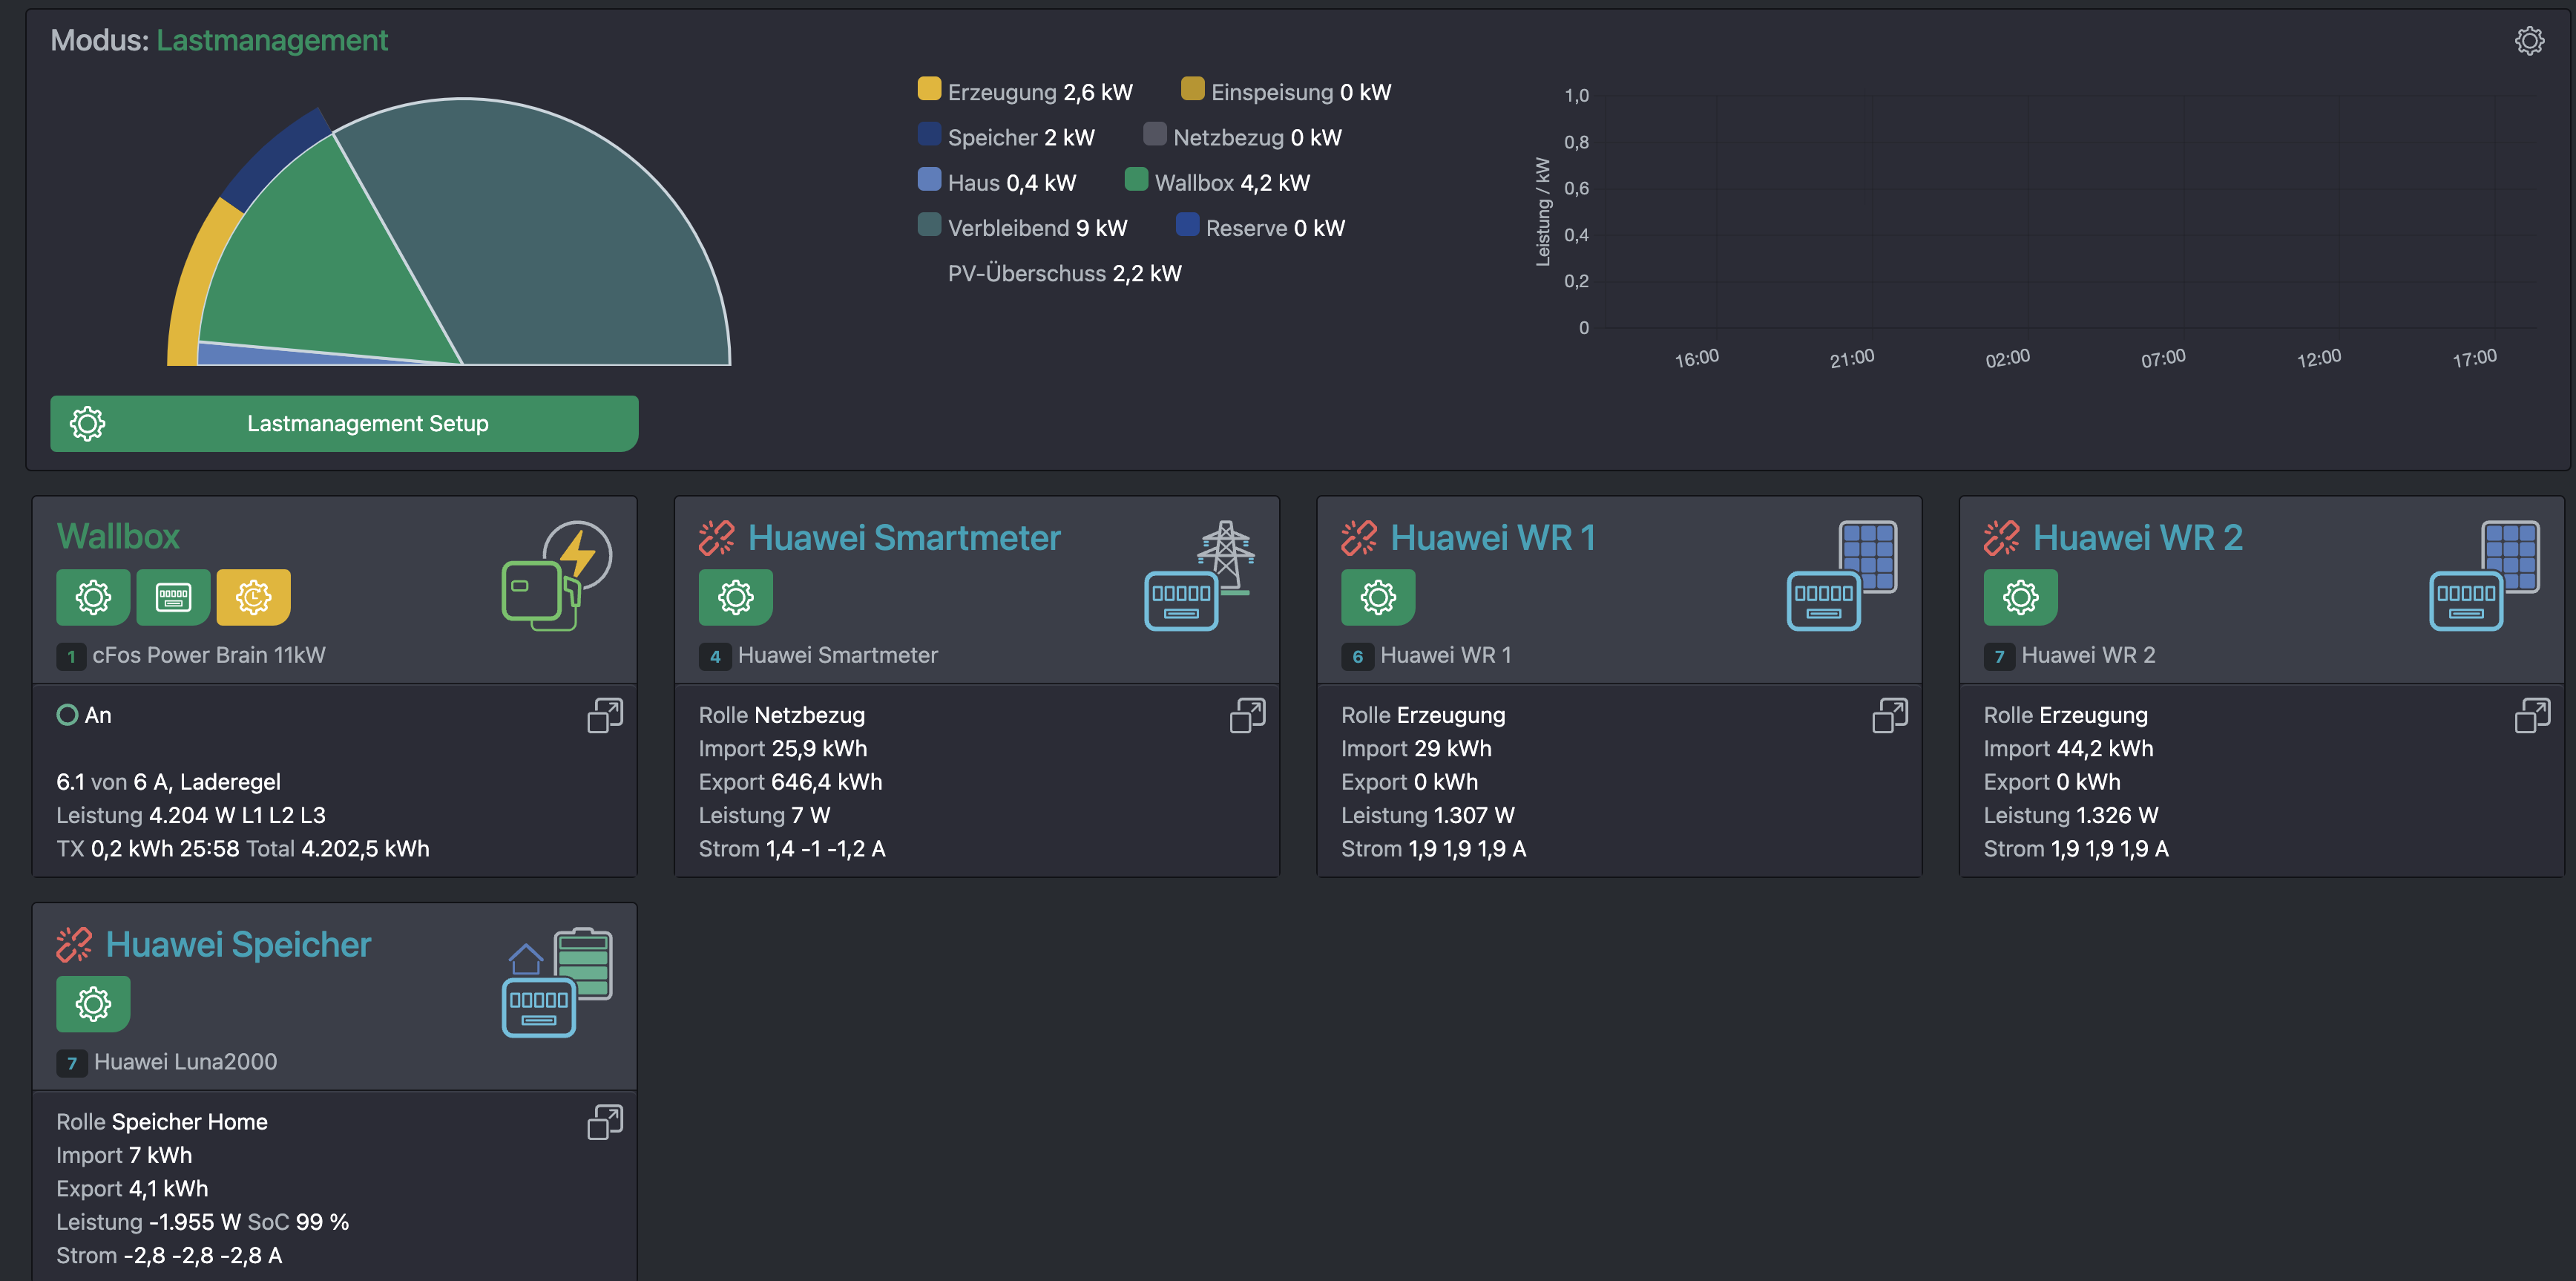
Task: Click Huawei Speicher battery illustration
Action: tap(556, 982)
